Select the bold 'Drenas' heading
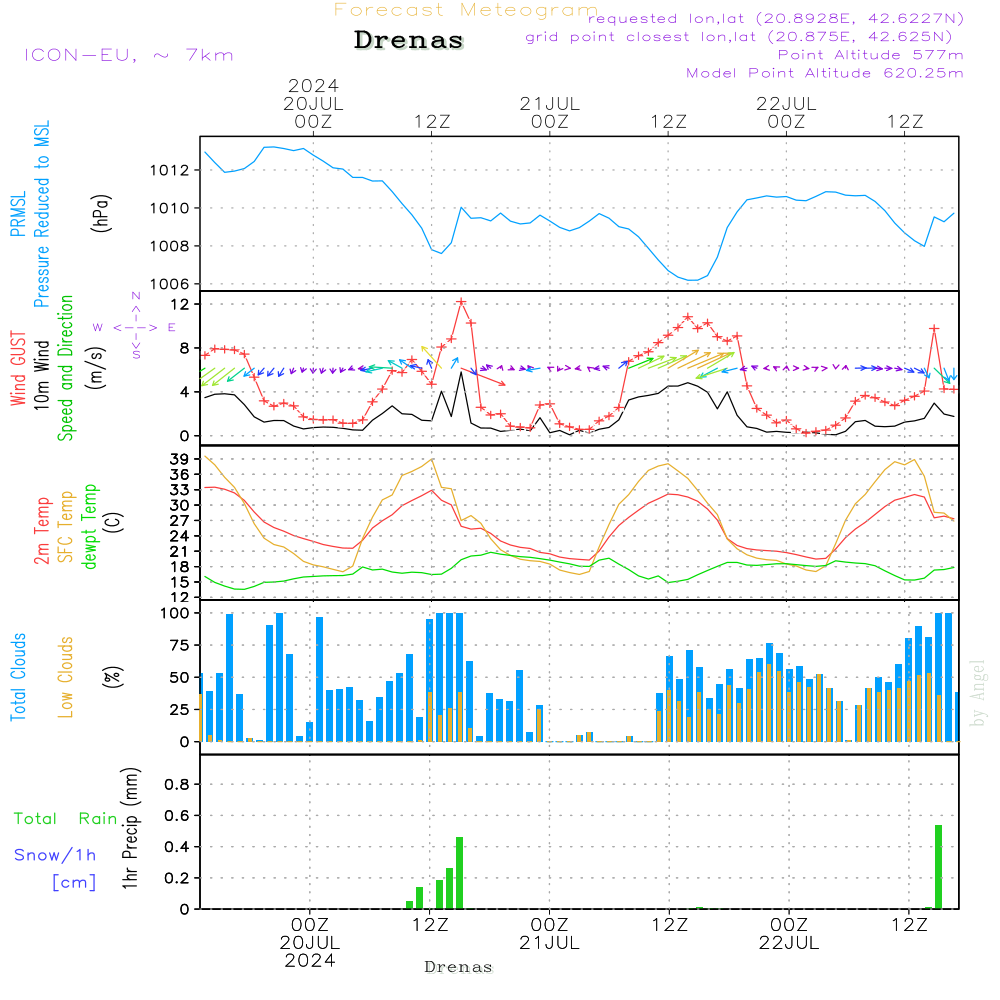Screen dimensions: 1000x1000 409,40
